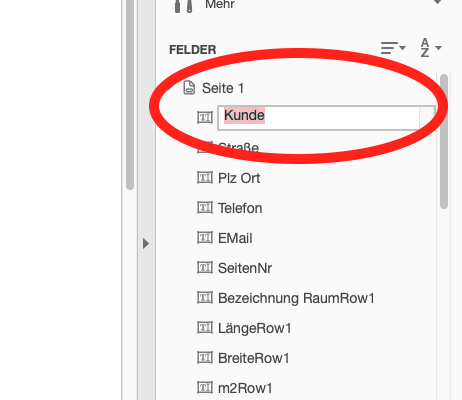The image size is (462, 400).
Task: Click the text field icon beside EMail
Action: tap(205, 238)
